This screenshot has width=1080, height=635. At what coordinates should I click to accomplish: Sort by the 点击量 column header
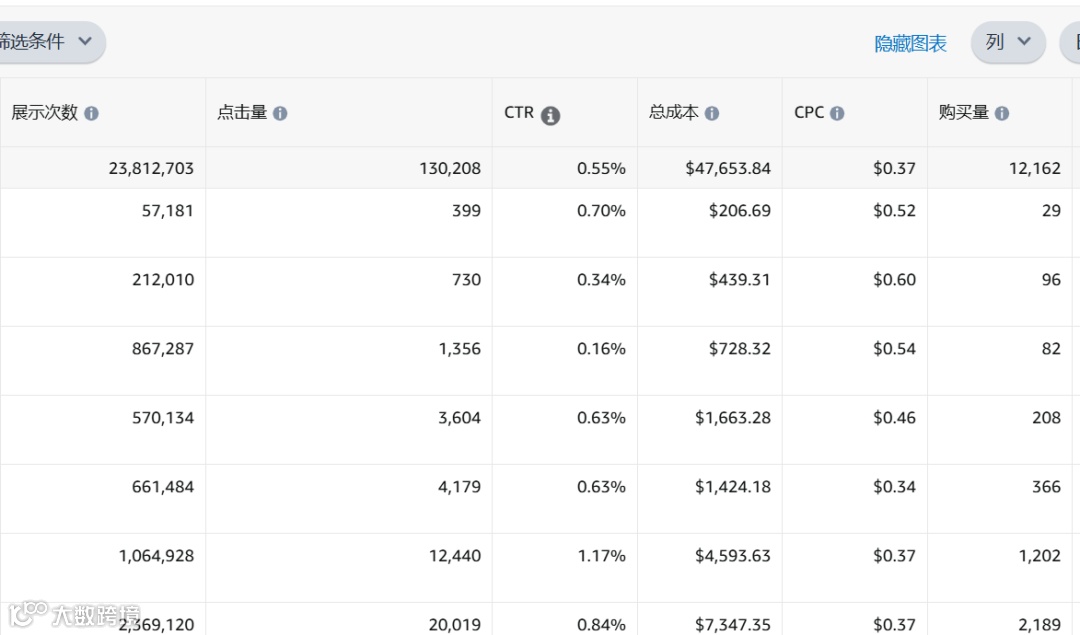(x=242, y=113)
